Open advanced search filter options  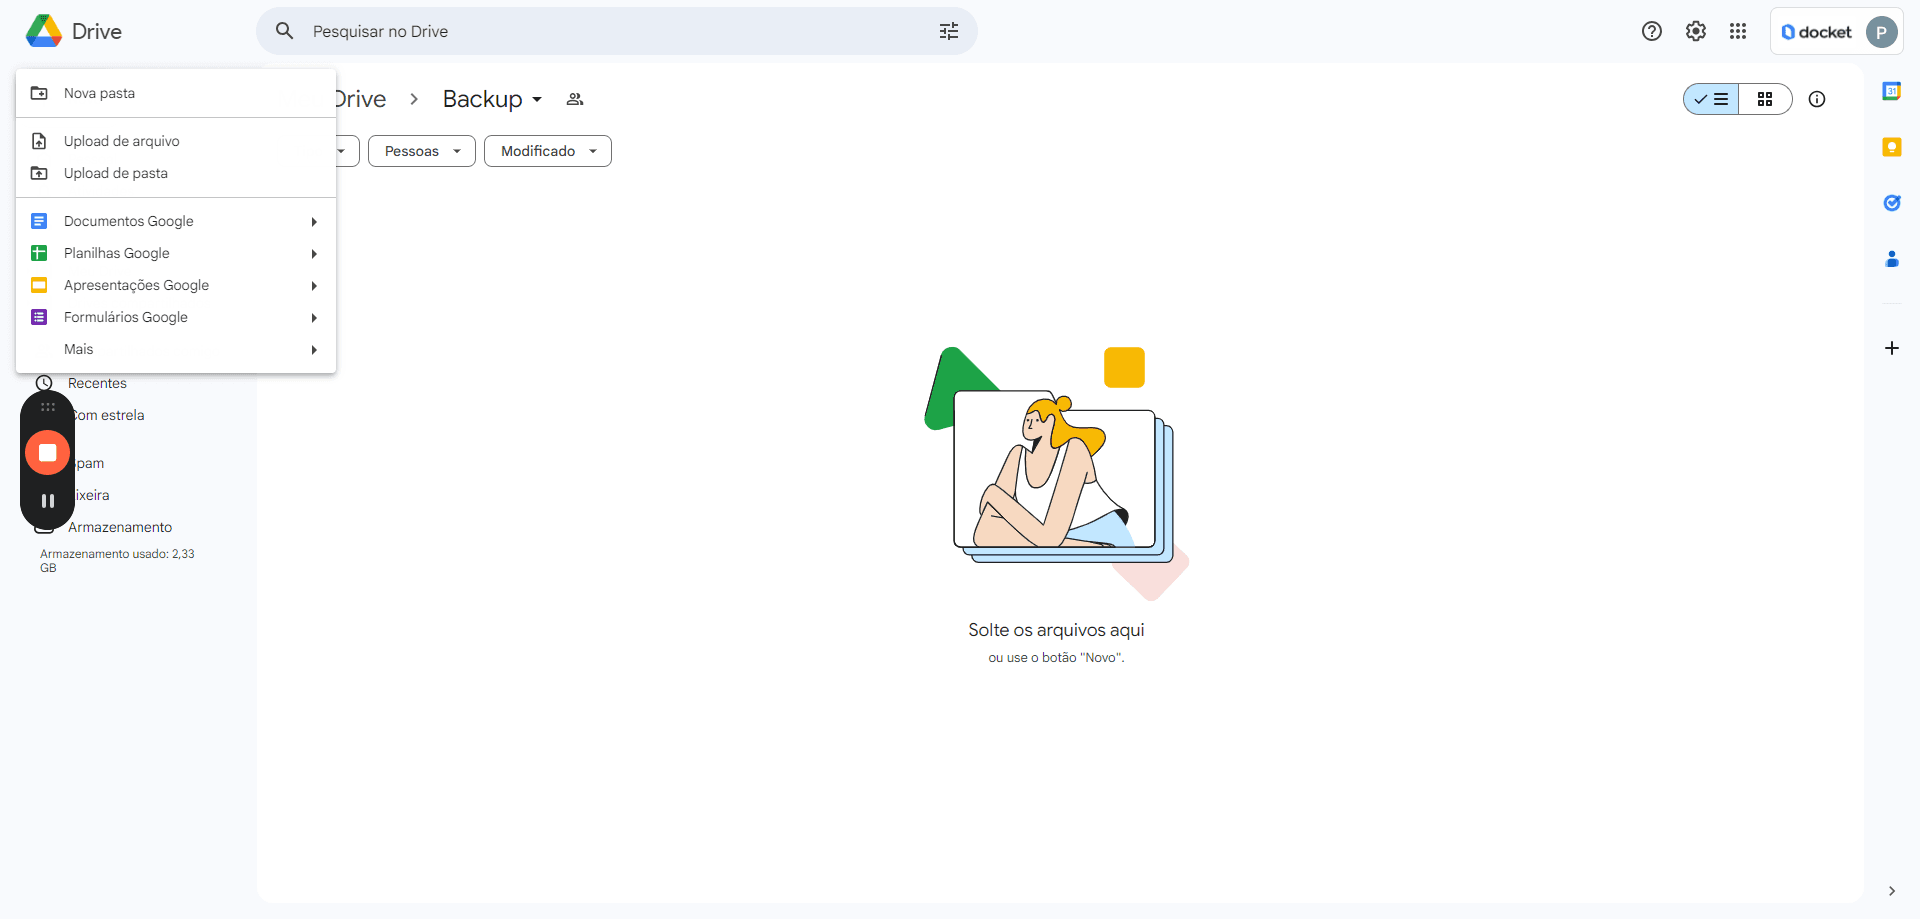(x=949, y=31)
